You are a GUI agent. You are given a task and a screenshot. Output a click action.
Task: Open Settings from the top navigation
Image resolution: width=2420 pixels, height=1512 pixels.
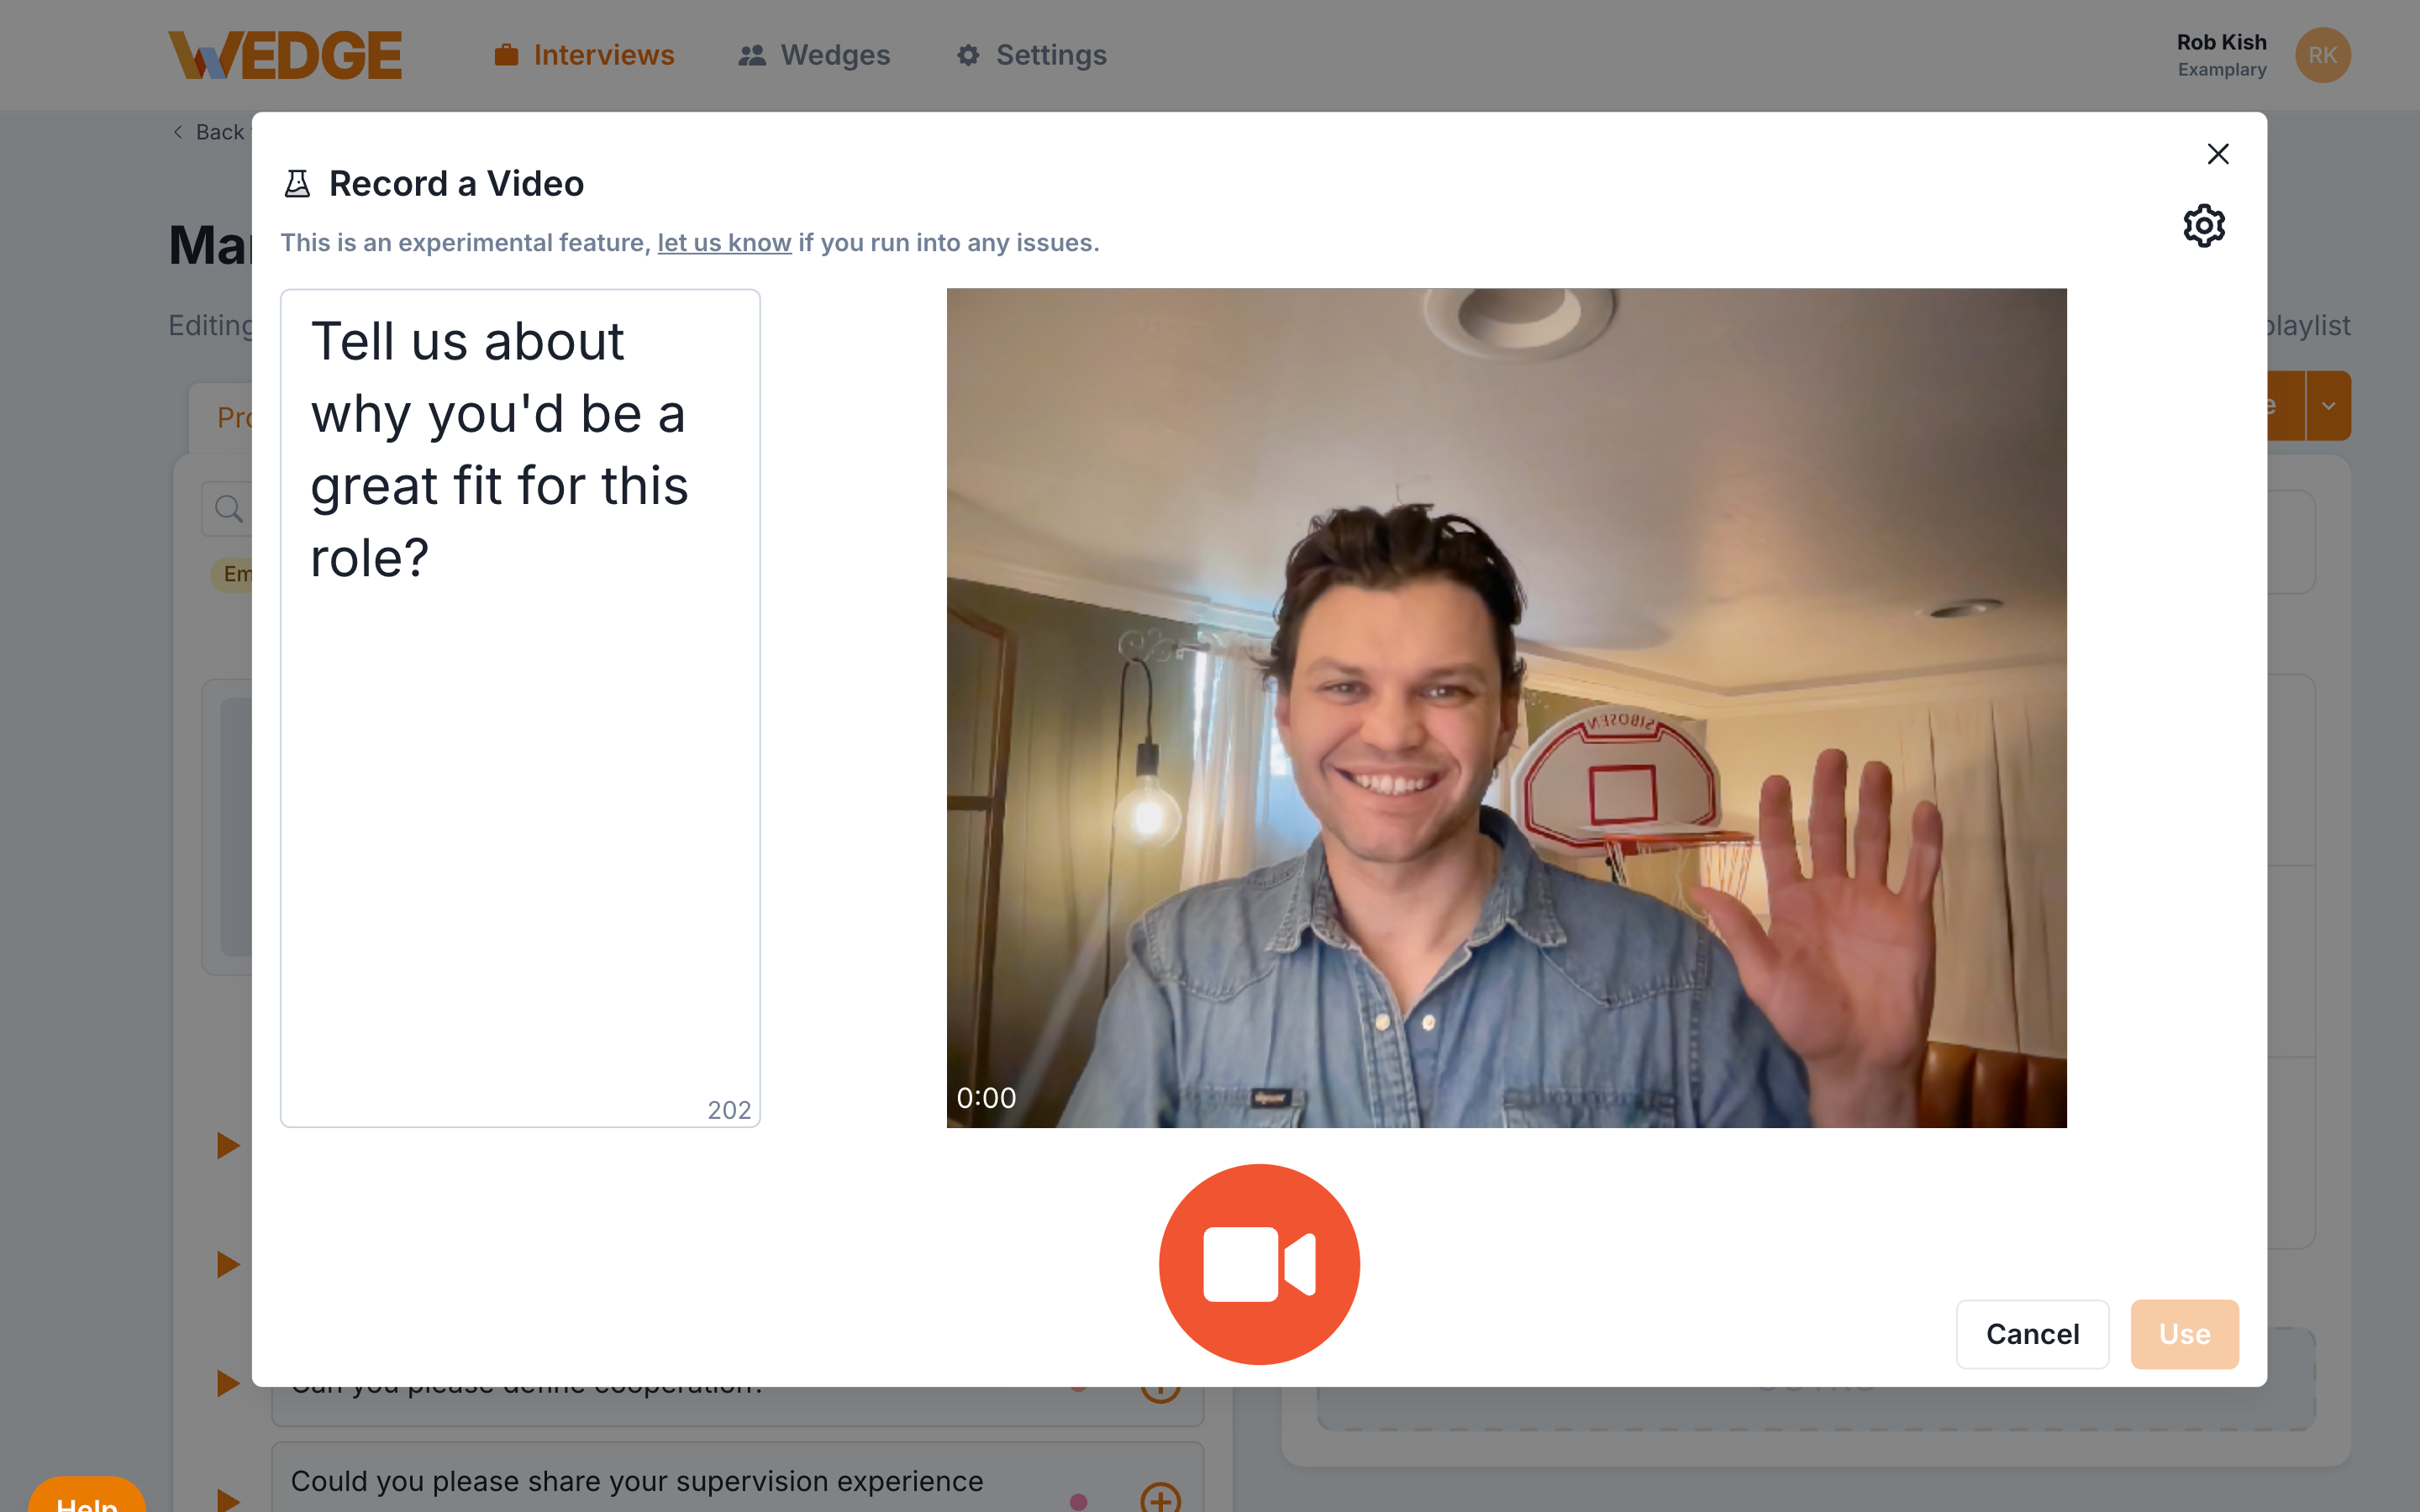tap(1030, 55)
